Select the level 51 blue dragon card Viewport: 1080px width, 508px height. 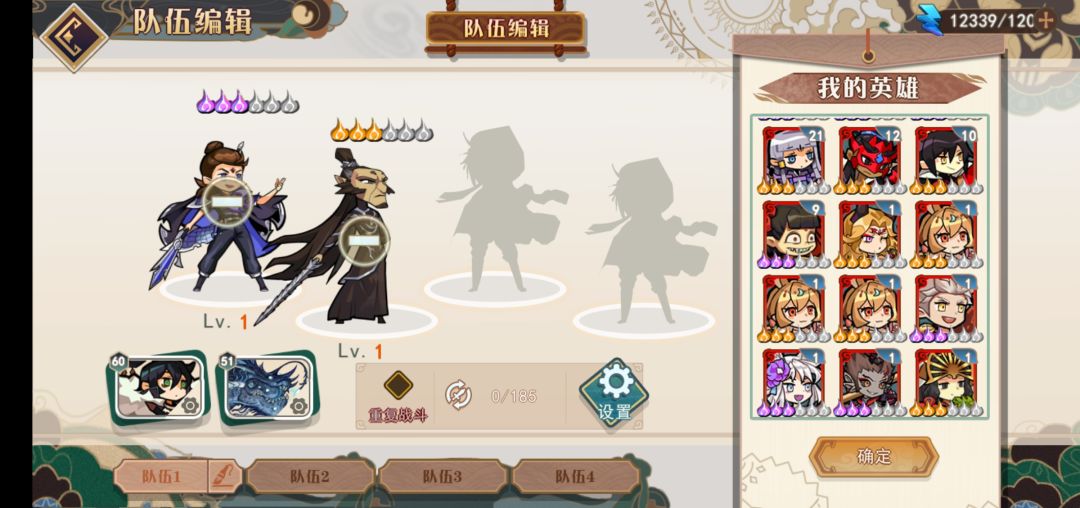click(x=268, y=388)
